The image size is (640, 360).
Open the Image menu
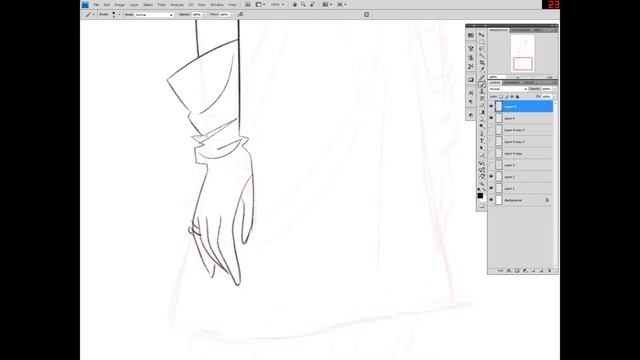(x=120, y=4)
